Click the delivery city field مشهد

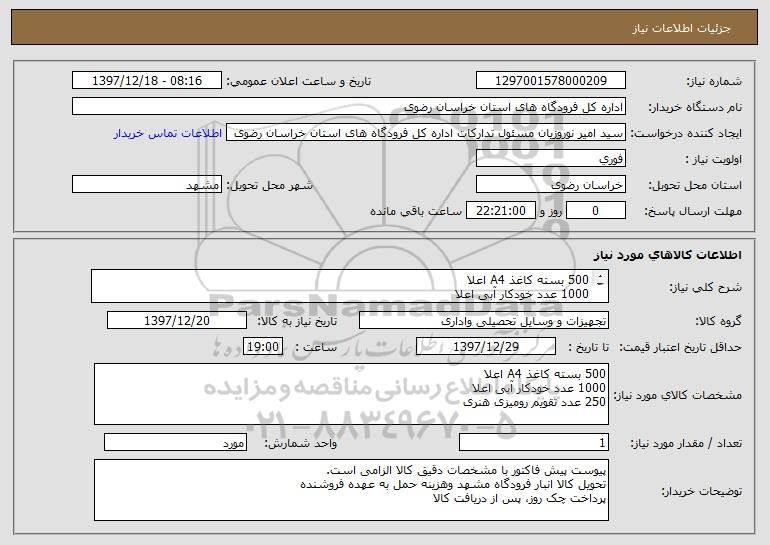(147, 185)
